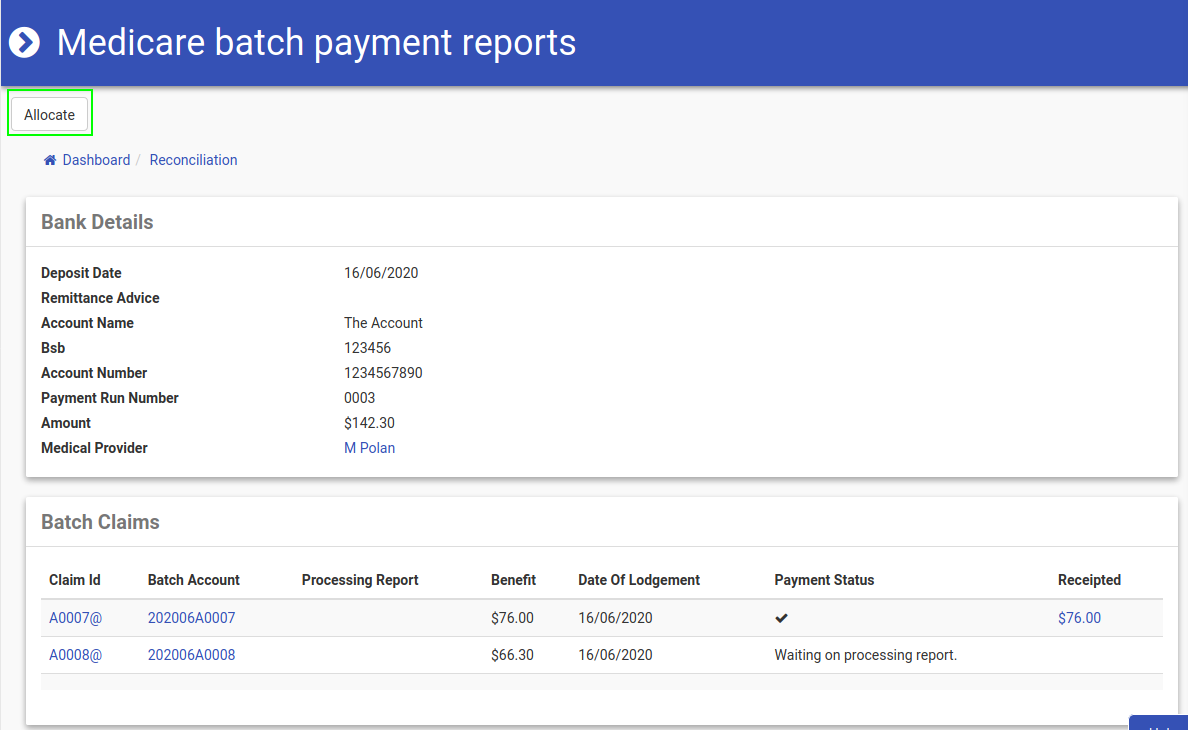The image size is (1188, 730).
Task: Open the receipted $76.00 amount link
Action: coord(1079,618)
